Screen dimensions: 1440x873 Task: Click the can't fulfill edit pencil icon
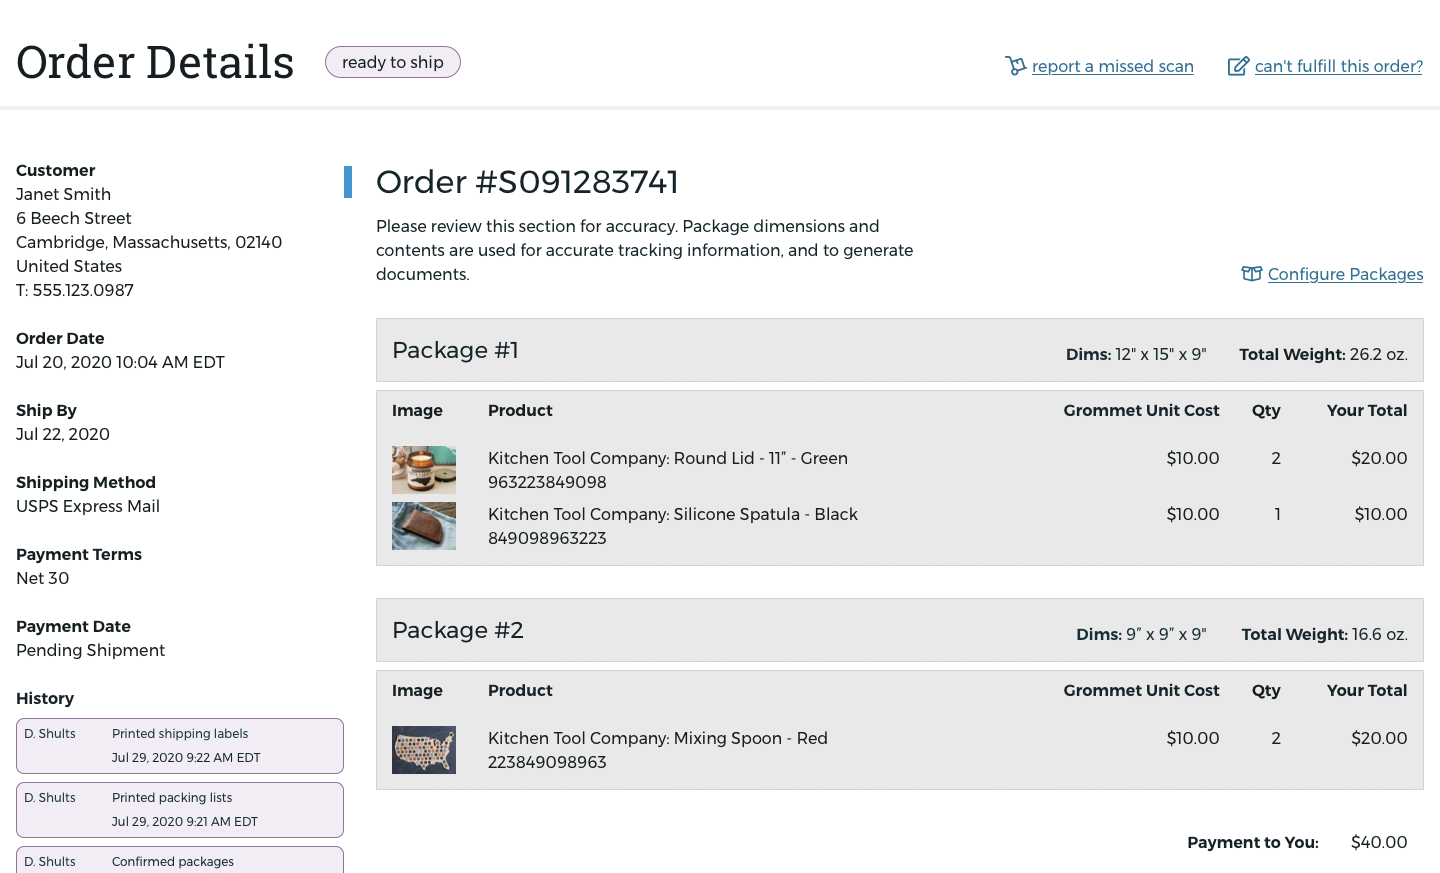1238,66
